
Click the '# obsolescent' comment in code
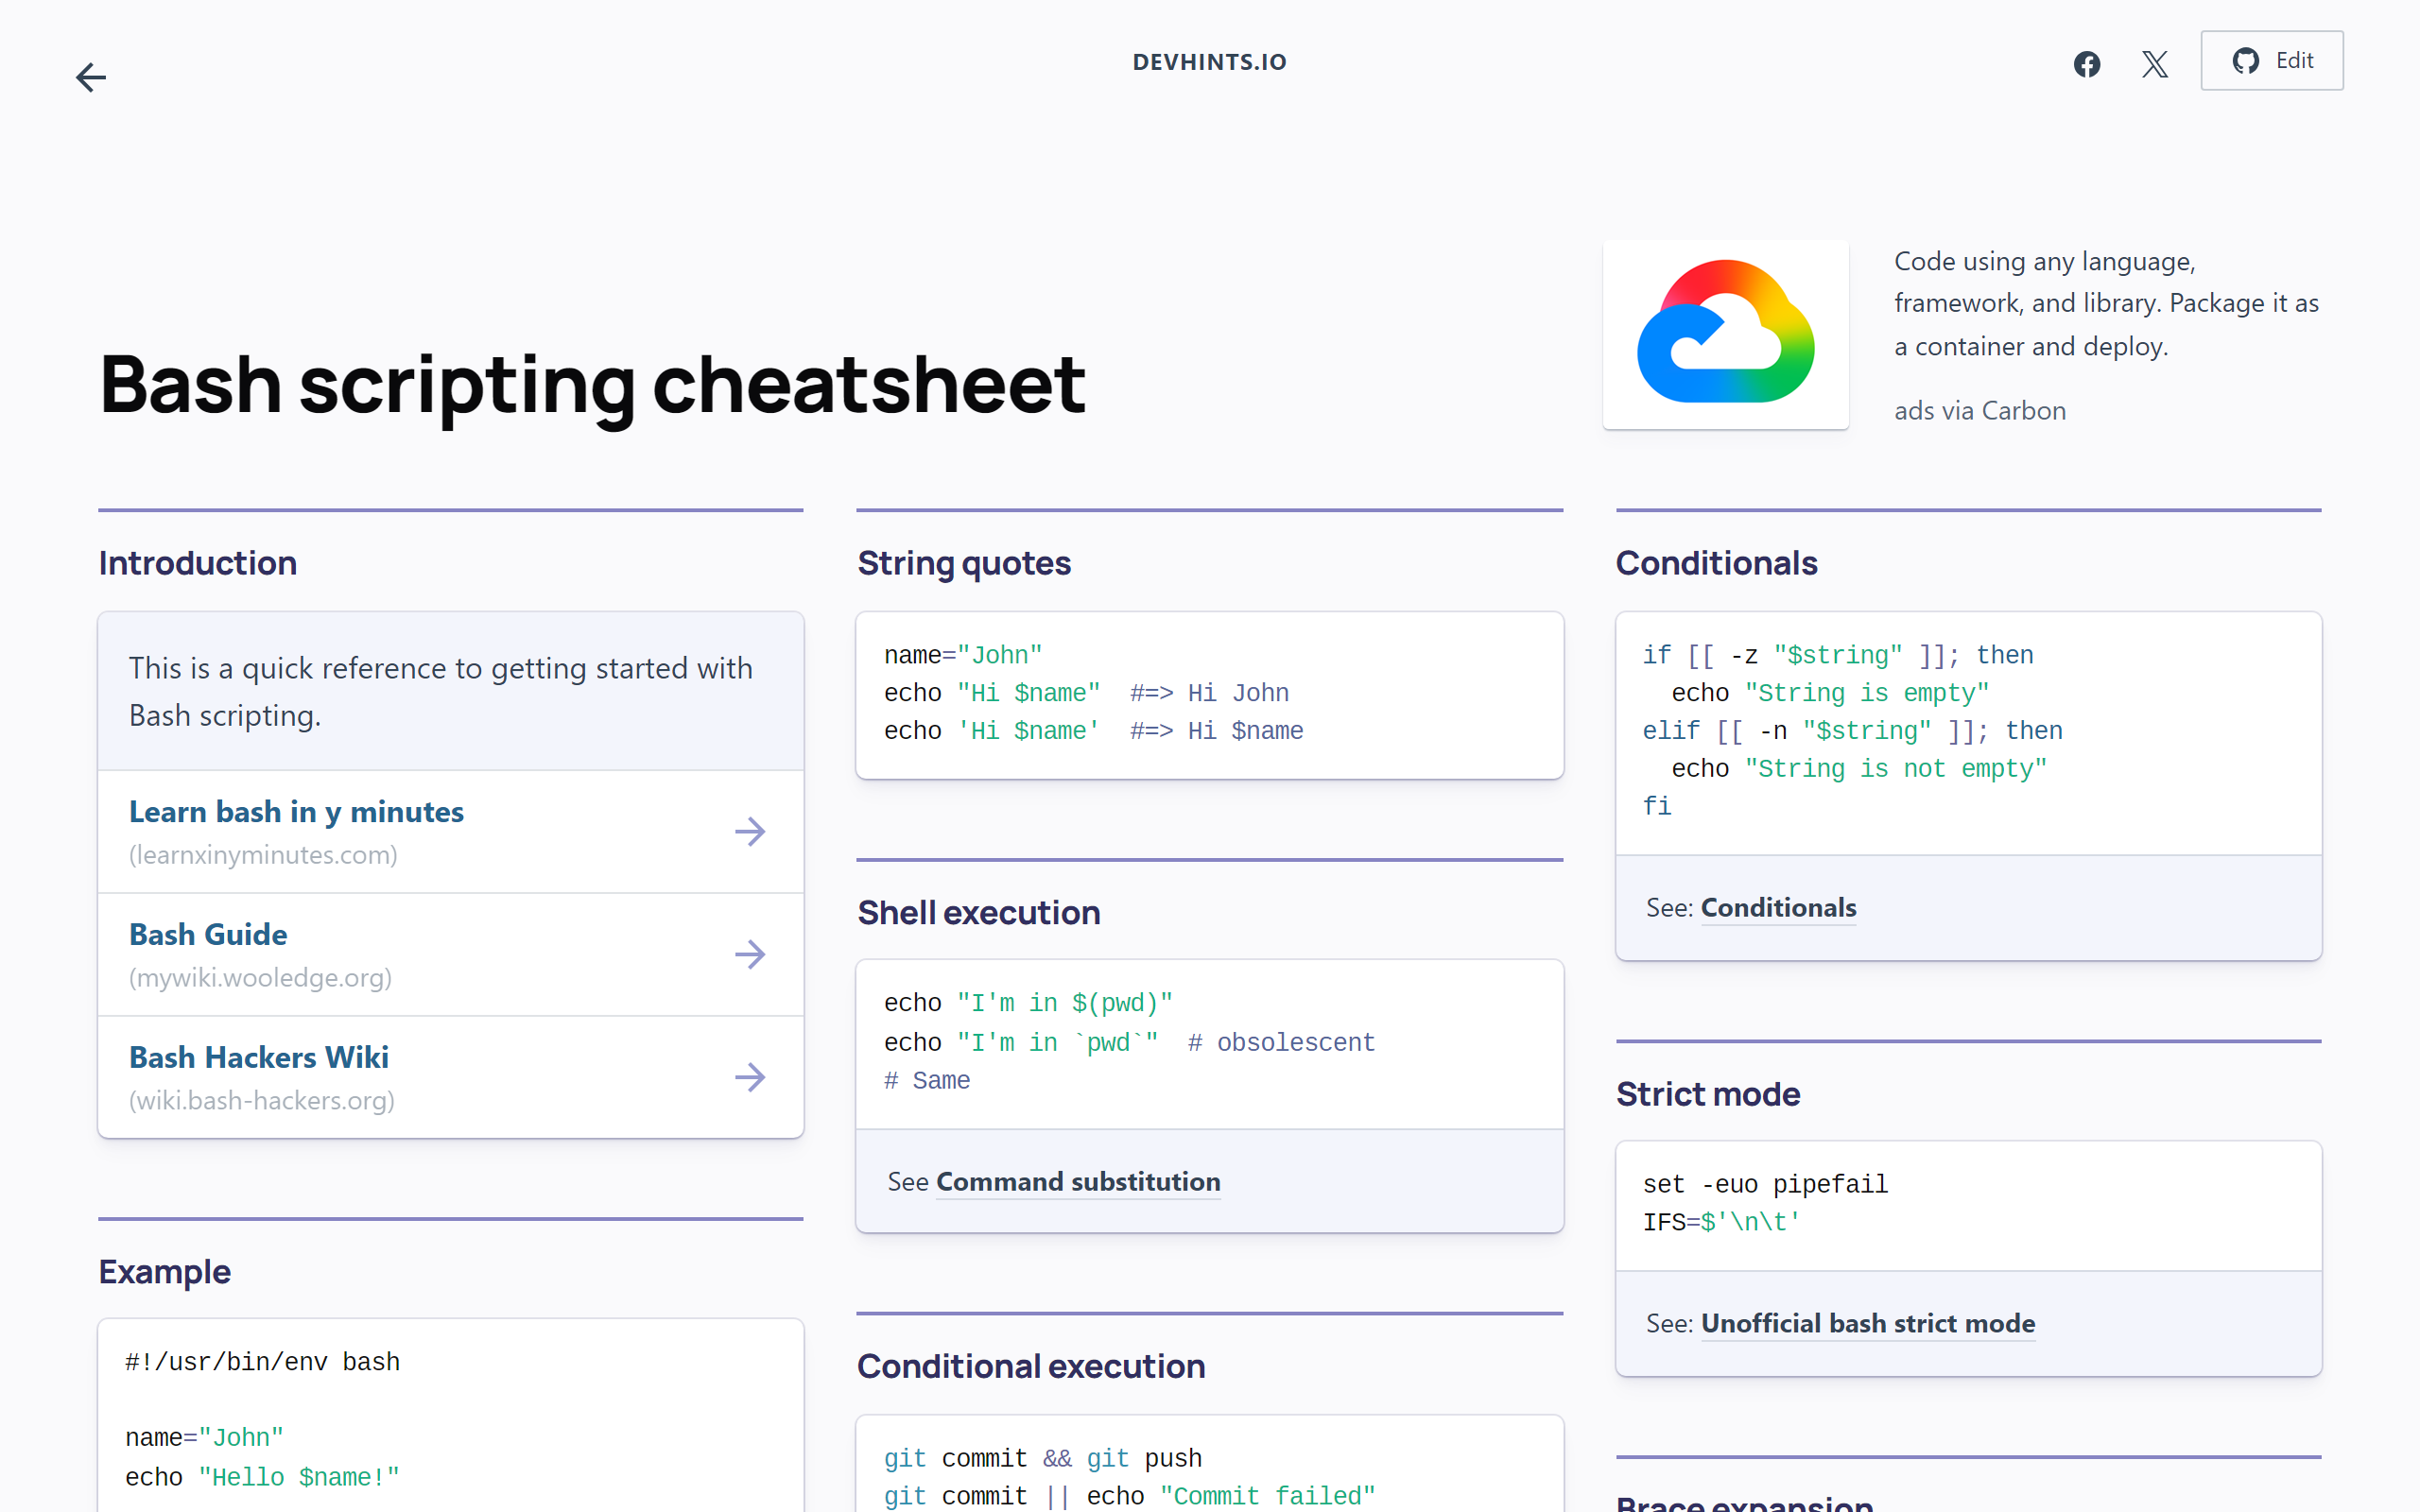[x=1281, y=1043]
